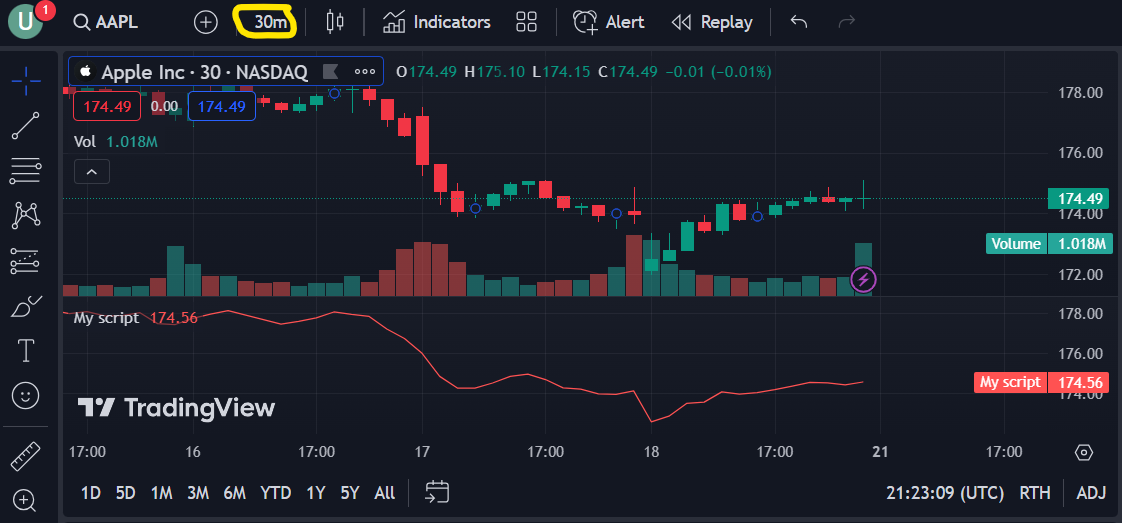Create a new Alert
The width and height of the screenshot is (1122, 523).
(609, 22)
